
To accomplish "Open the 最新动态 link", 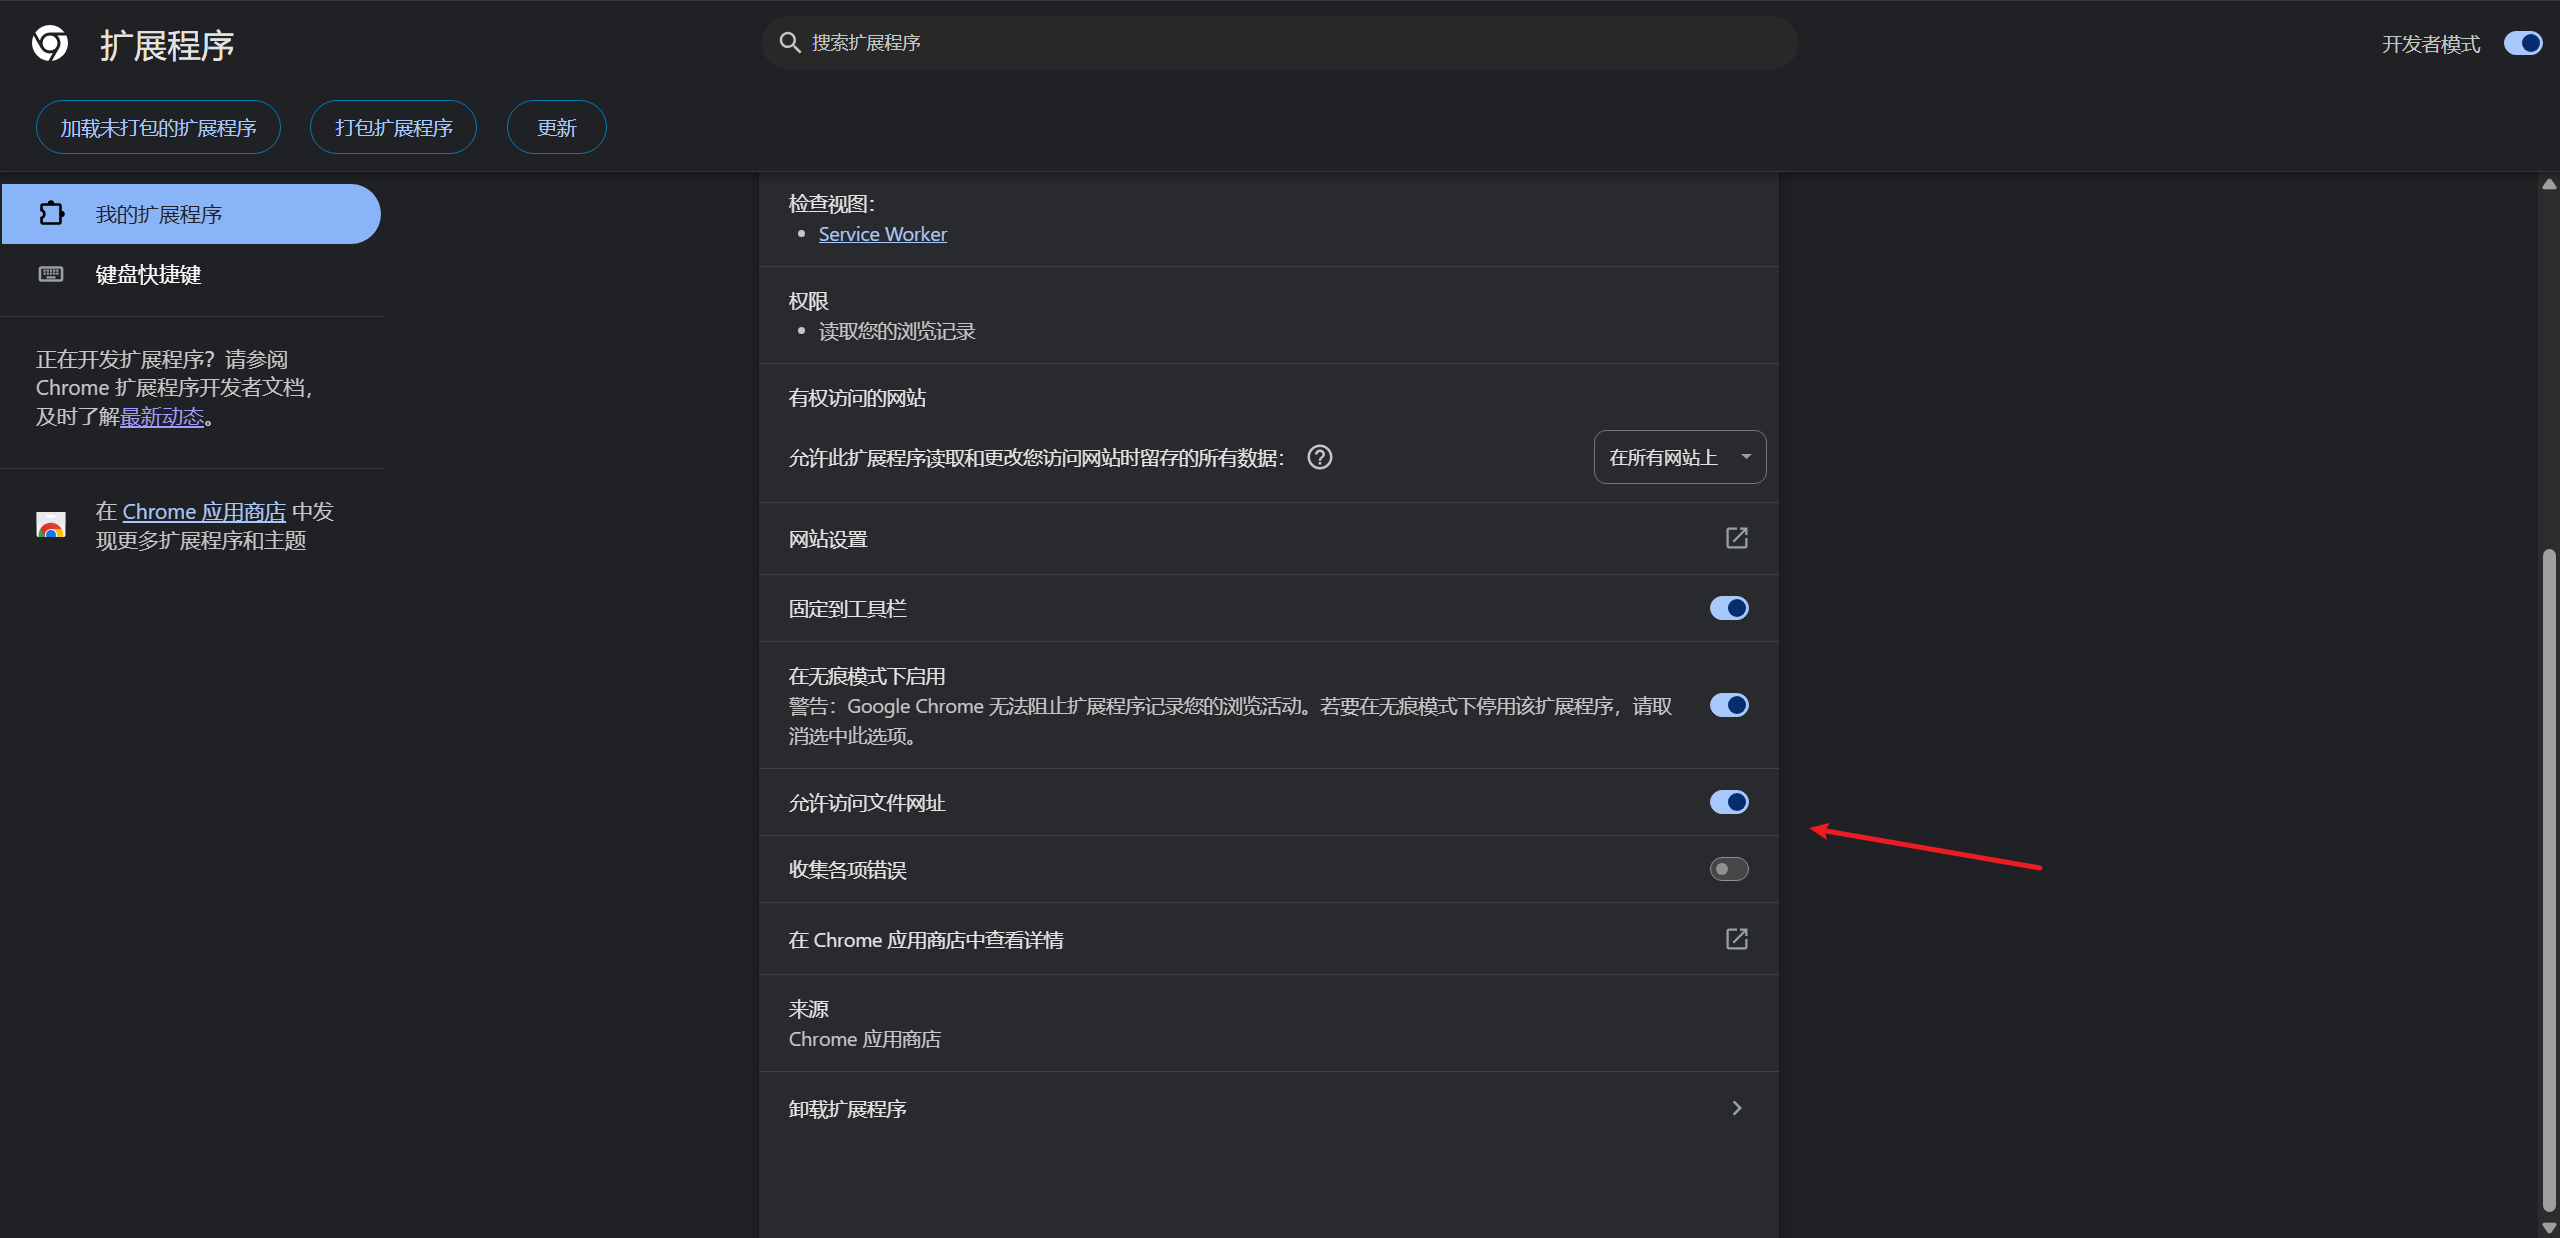I will [162, 417].
